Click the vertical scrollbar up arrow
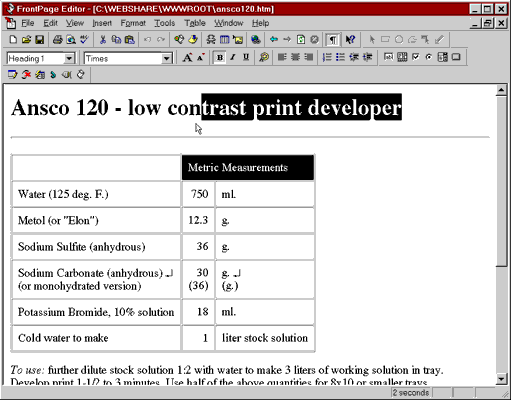511x400 pixels. coord(501,90)
